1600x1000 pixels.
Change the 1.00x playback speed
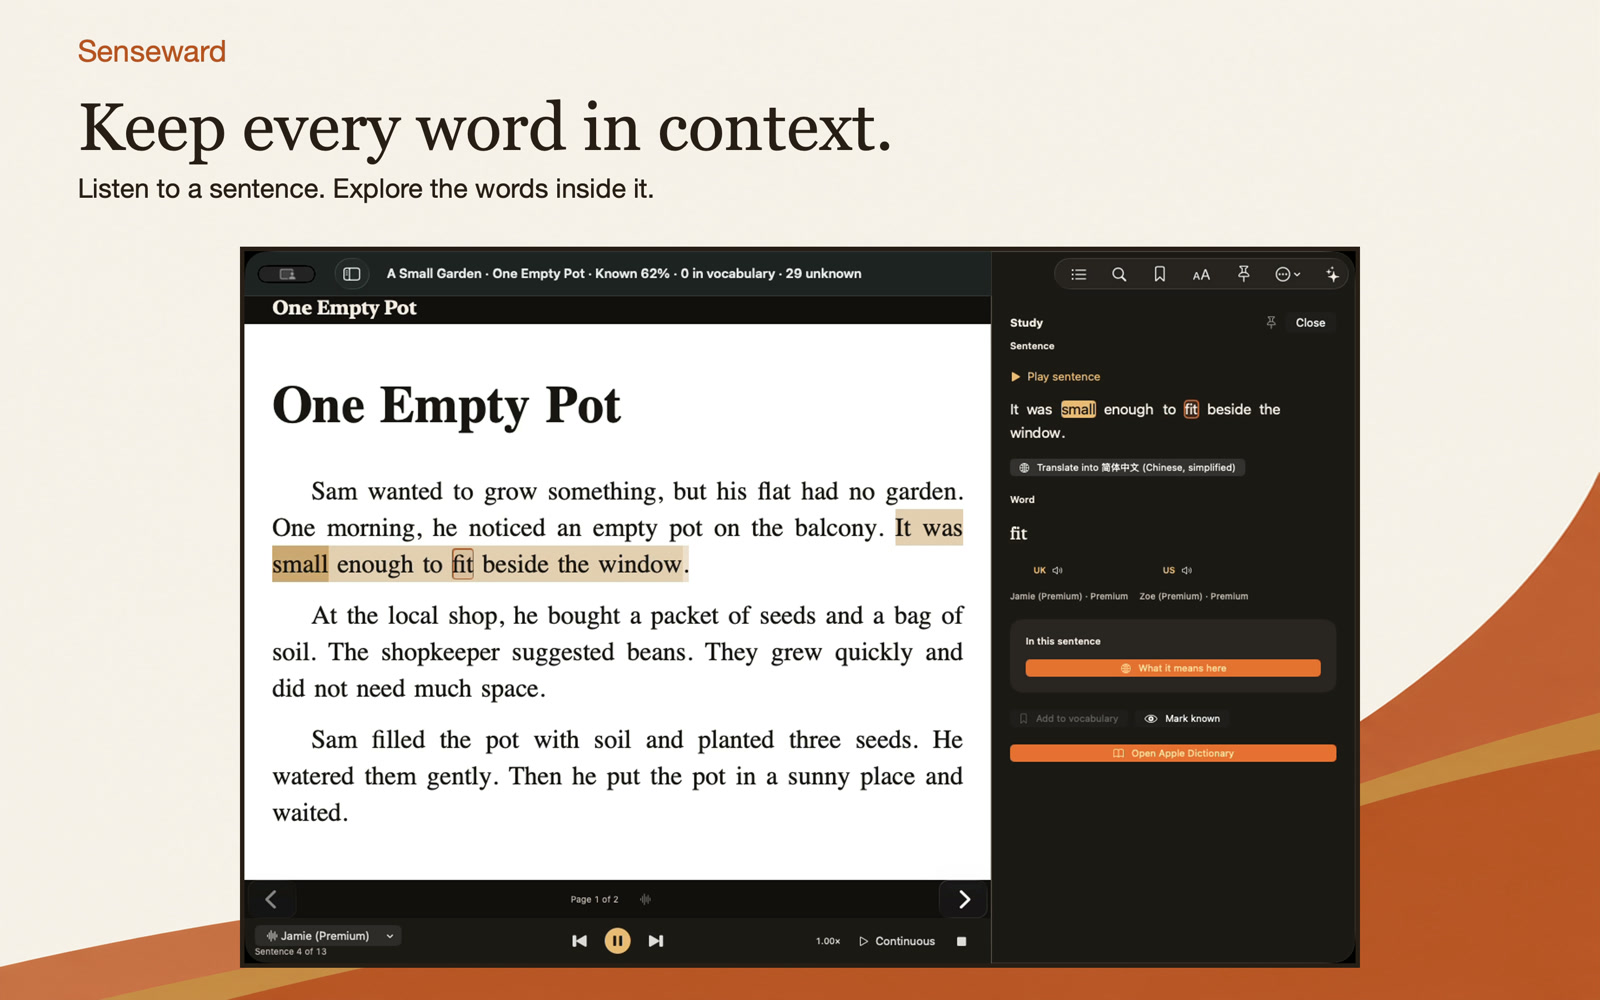(828, 941)
